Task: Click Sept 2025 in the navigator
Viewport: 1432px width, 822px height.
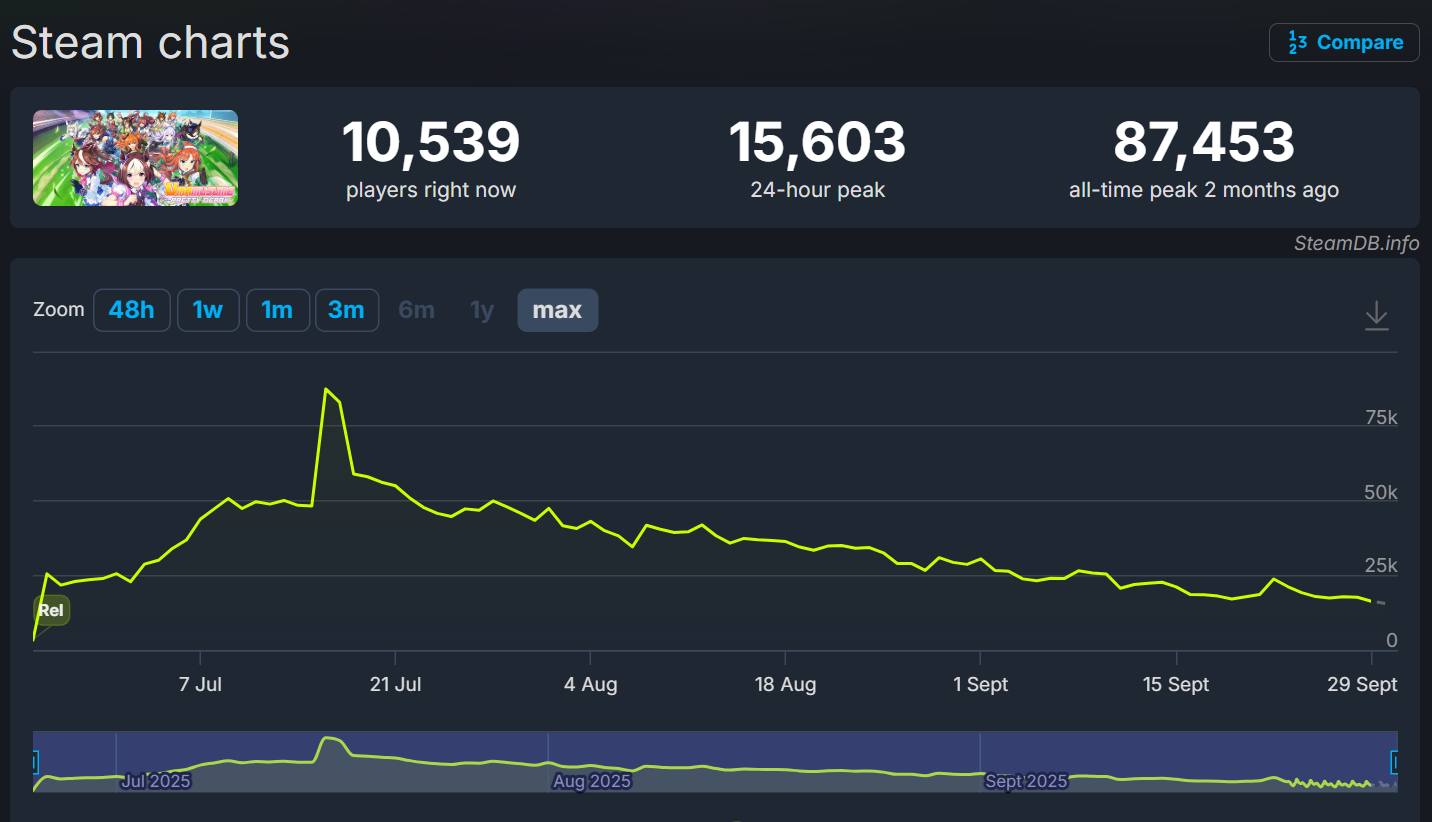Action: click(x=1026, y=781)
